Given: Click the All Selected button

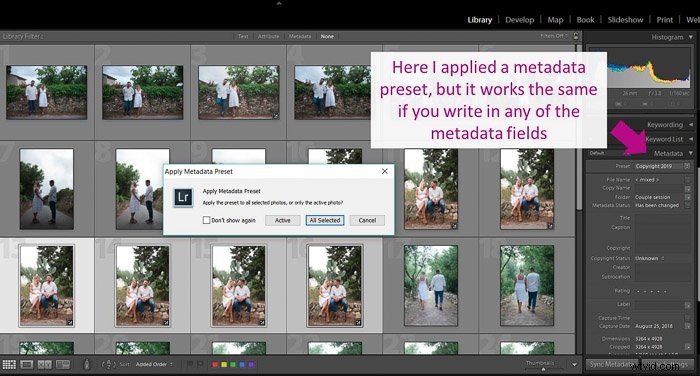Looking at the screenshot, I should point(325,220).
